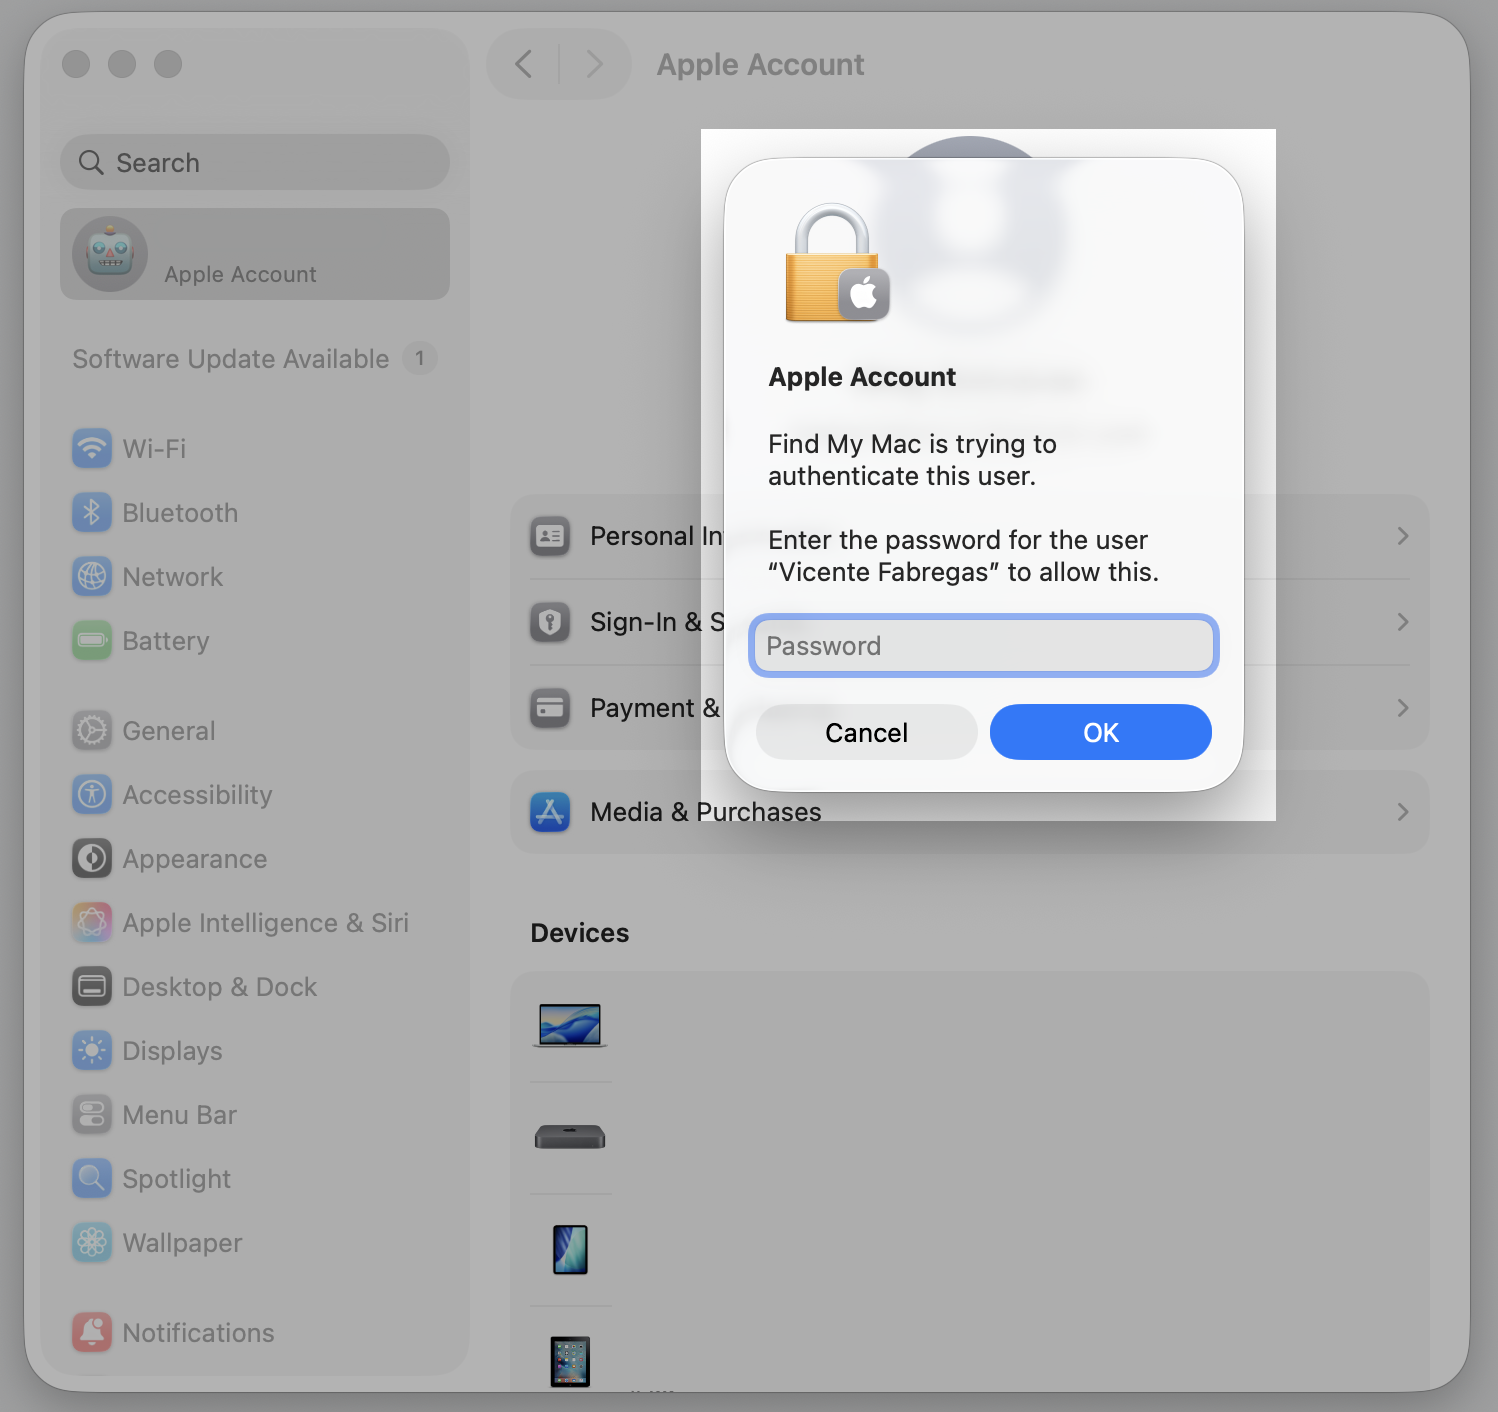Click the Bluetooth label text

coord(180,512)
